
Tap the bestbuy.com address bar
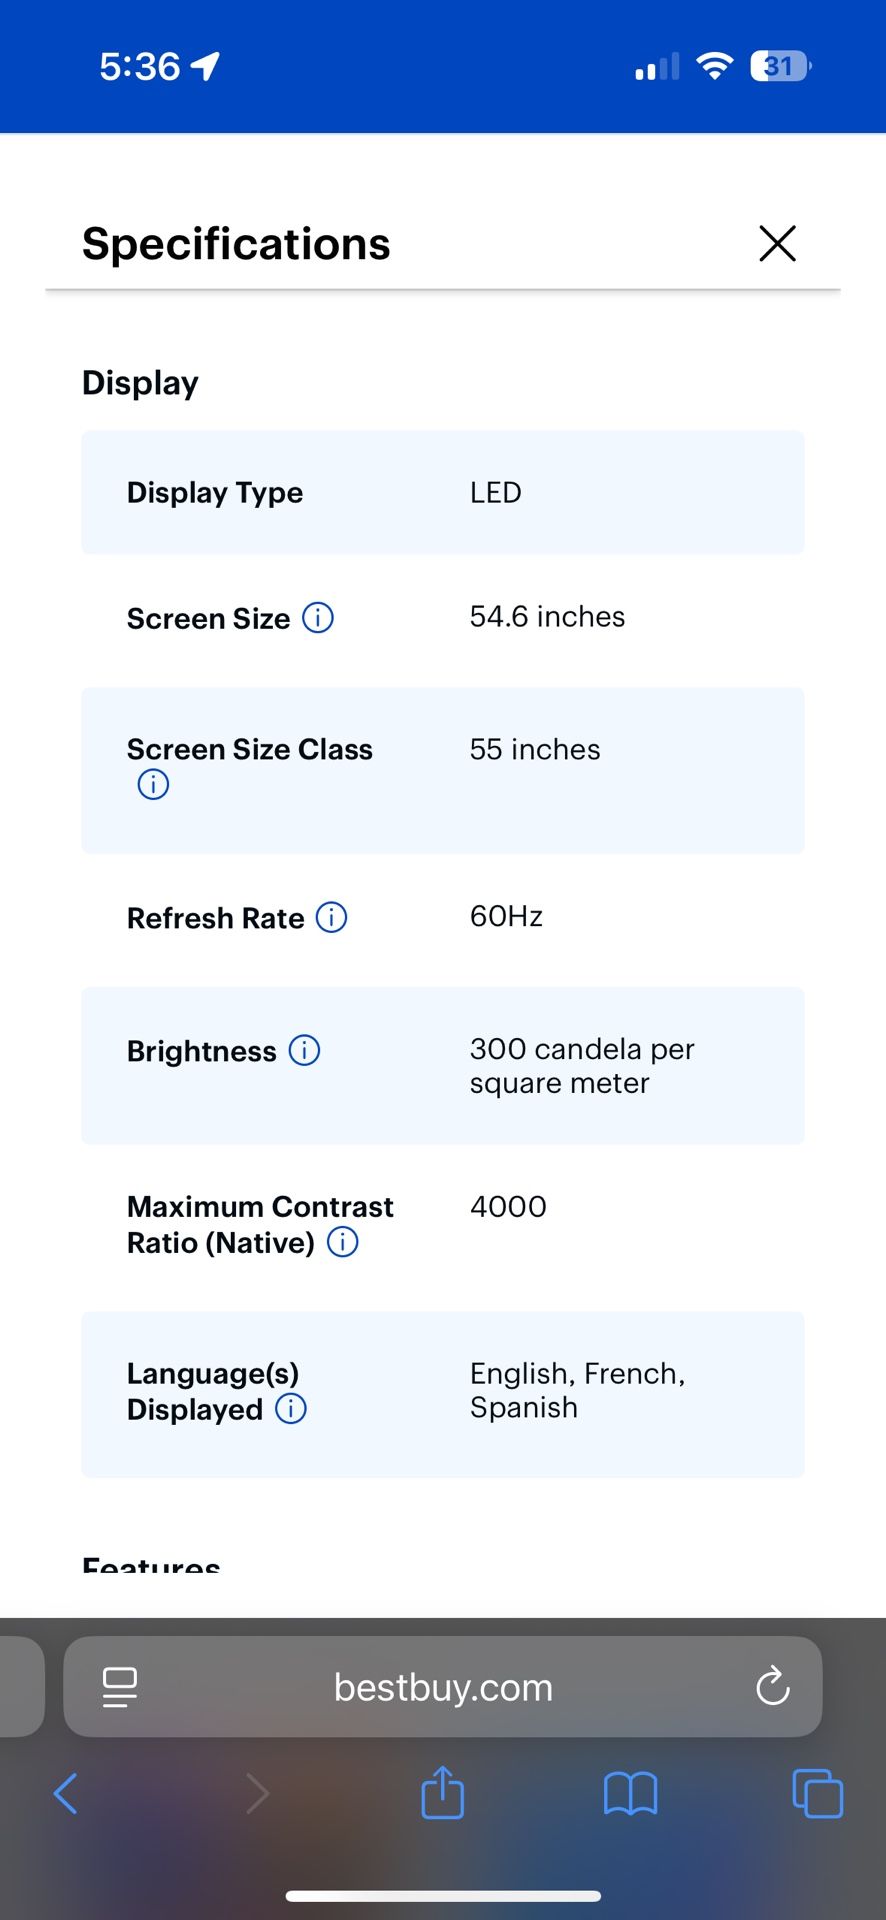(x=442, y=1687)
